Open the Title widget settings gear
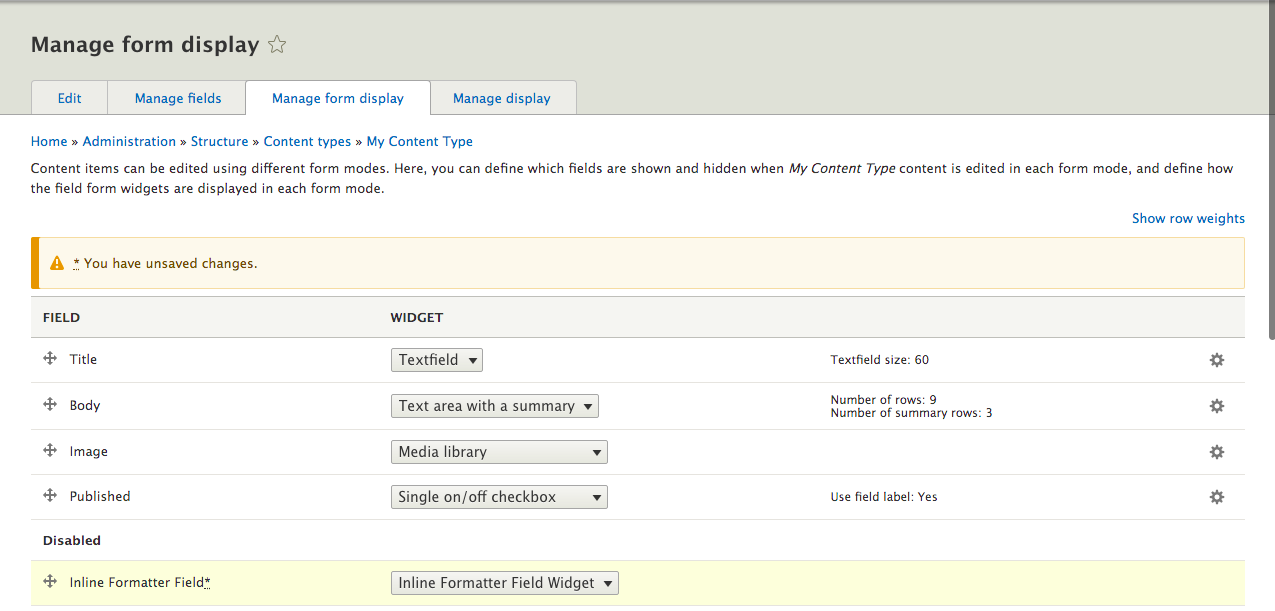1275x611 pixels. pyautogui.click(x=1216, y=360)
